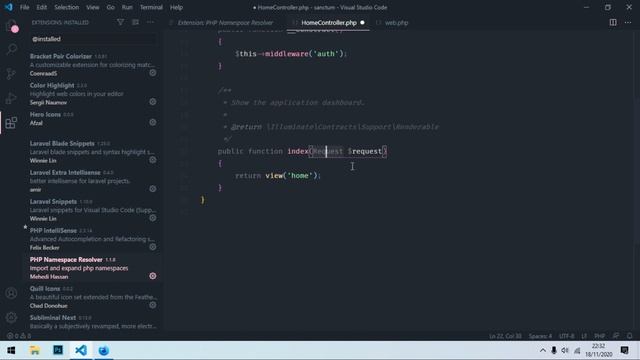Manage PHP Namespace Resolver gear icon
640x360 pixels.
coord(153,276)
